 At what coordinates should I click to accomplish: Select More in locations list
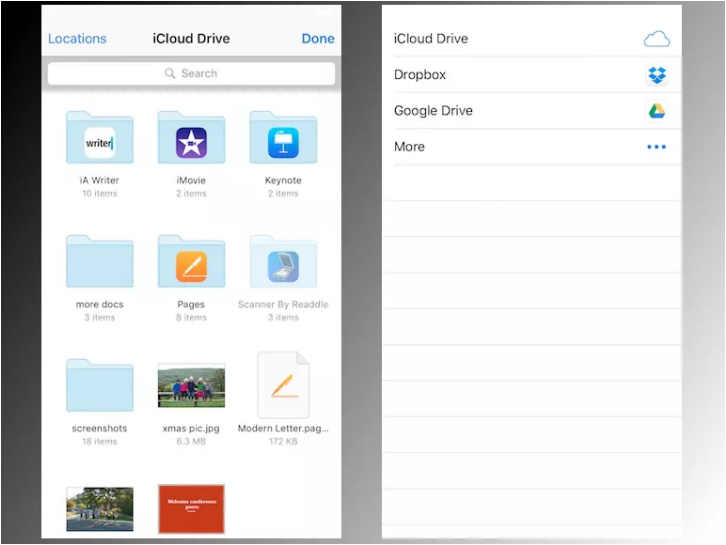(x=532, y=147)
